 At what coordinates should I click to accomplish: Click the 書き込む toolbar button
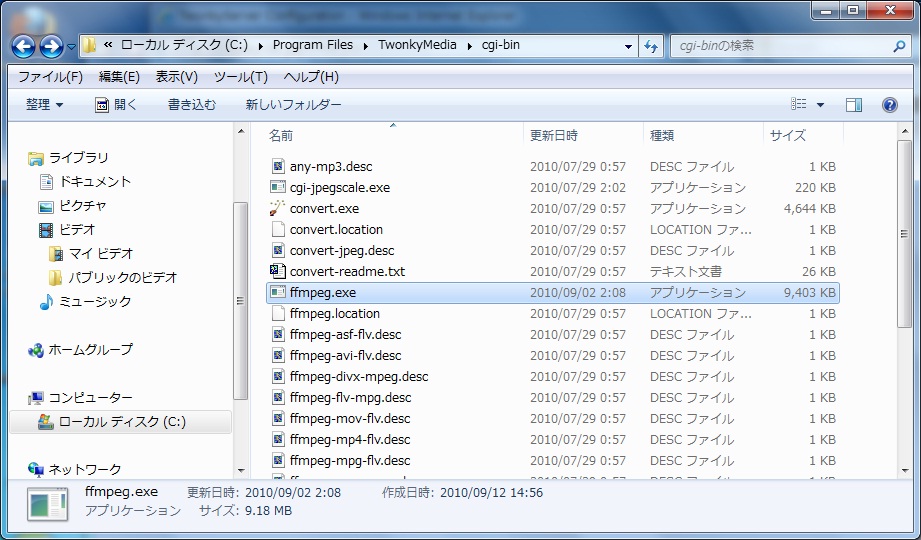pyautogui.click(x=192, y=105)
